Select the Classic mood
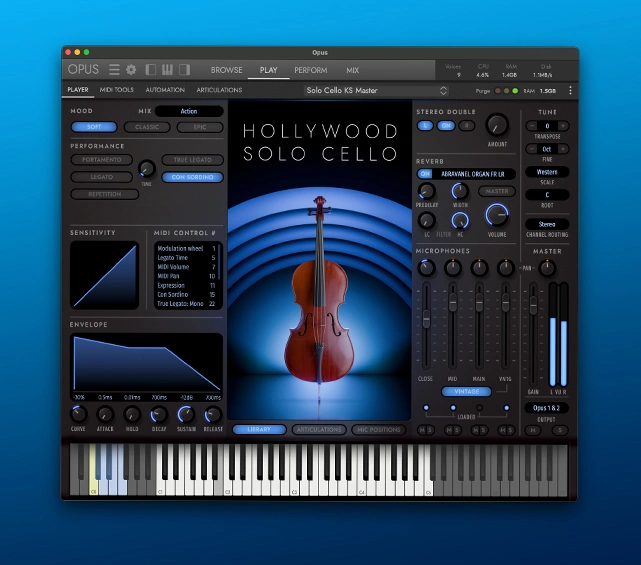This screenshot has width=641, height=565. tap(147, 127)
